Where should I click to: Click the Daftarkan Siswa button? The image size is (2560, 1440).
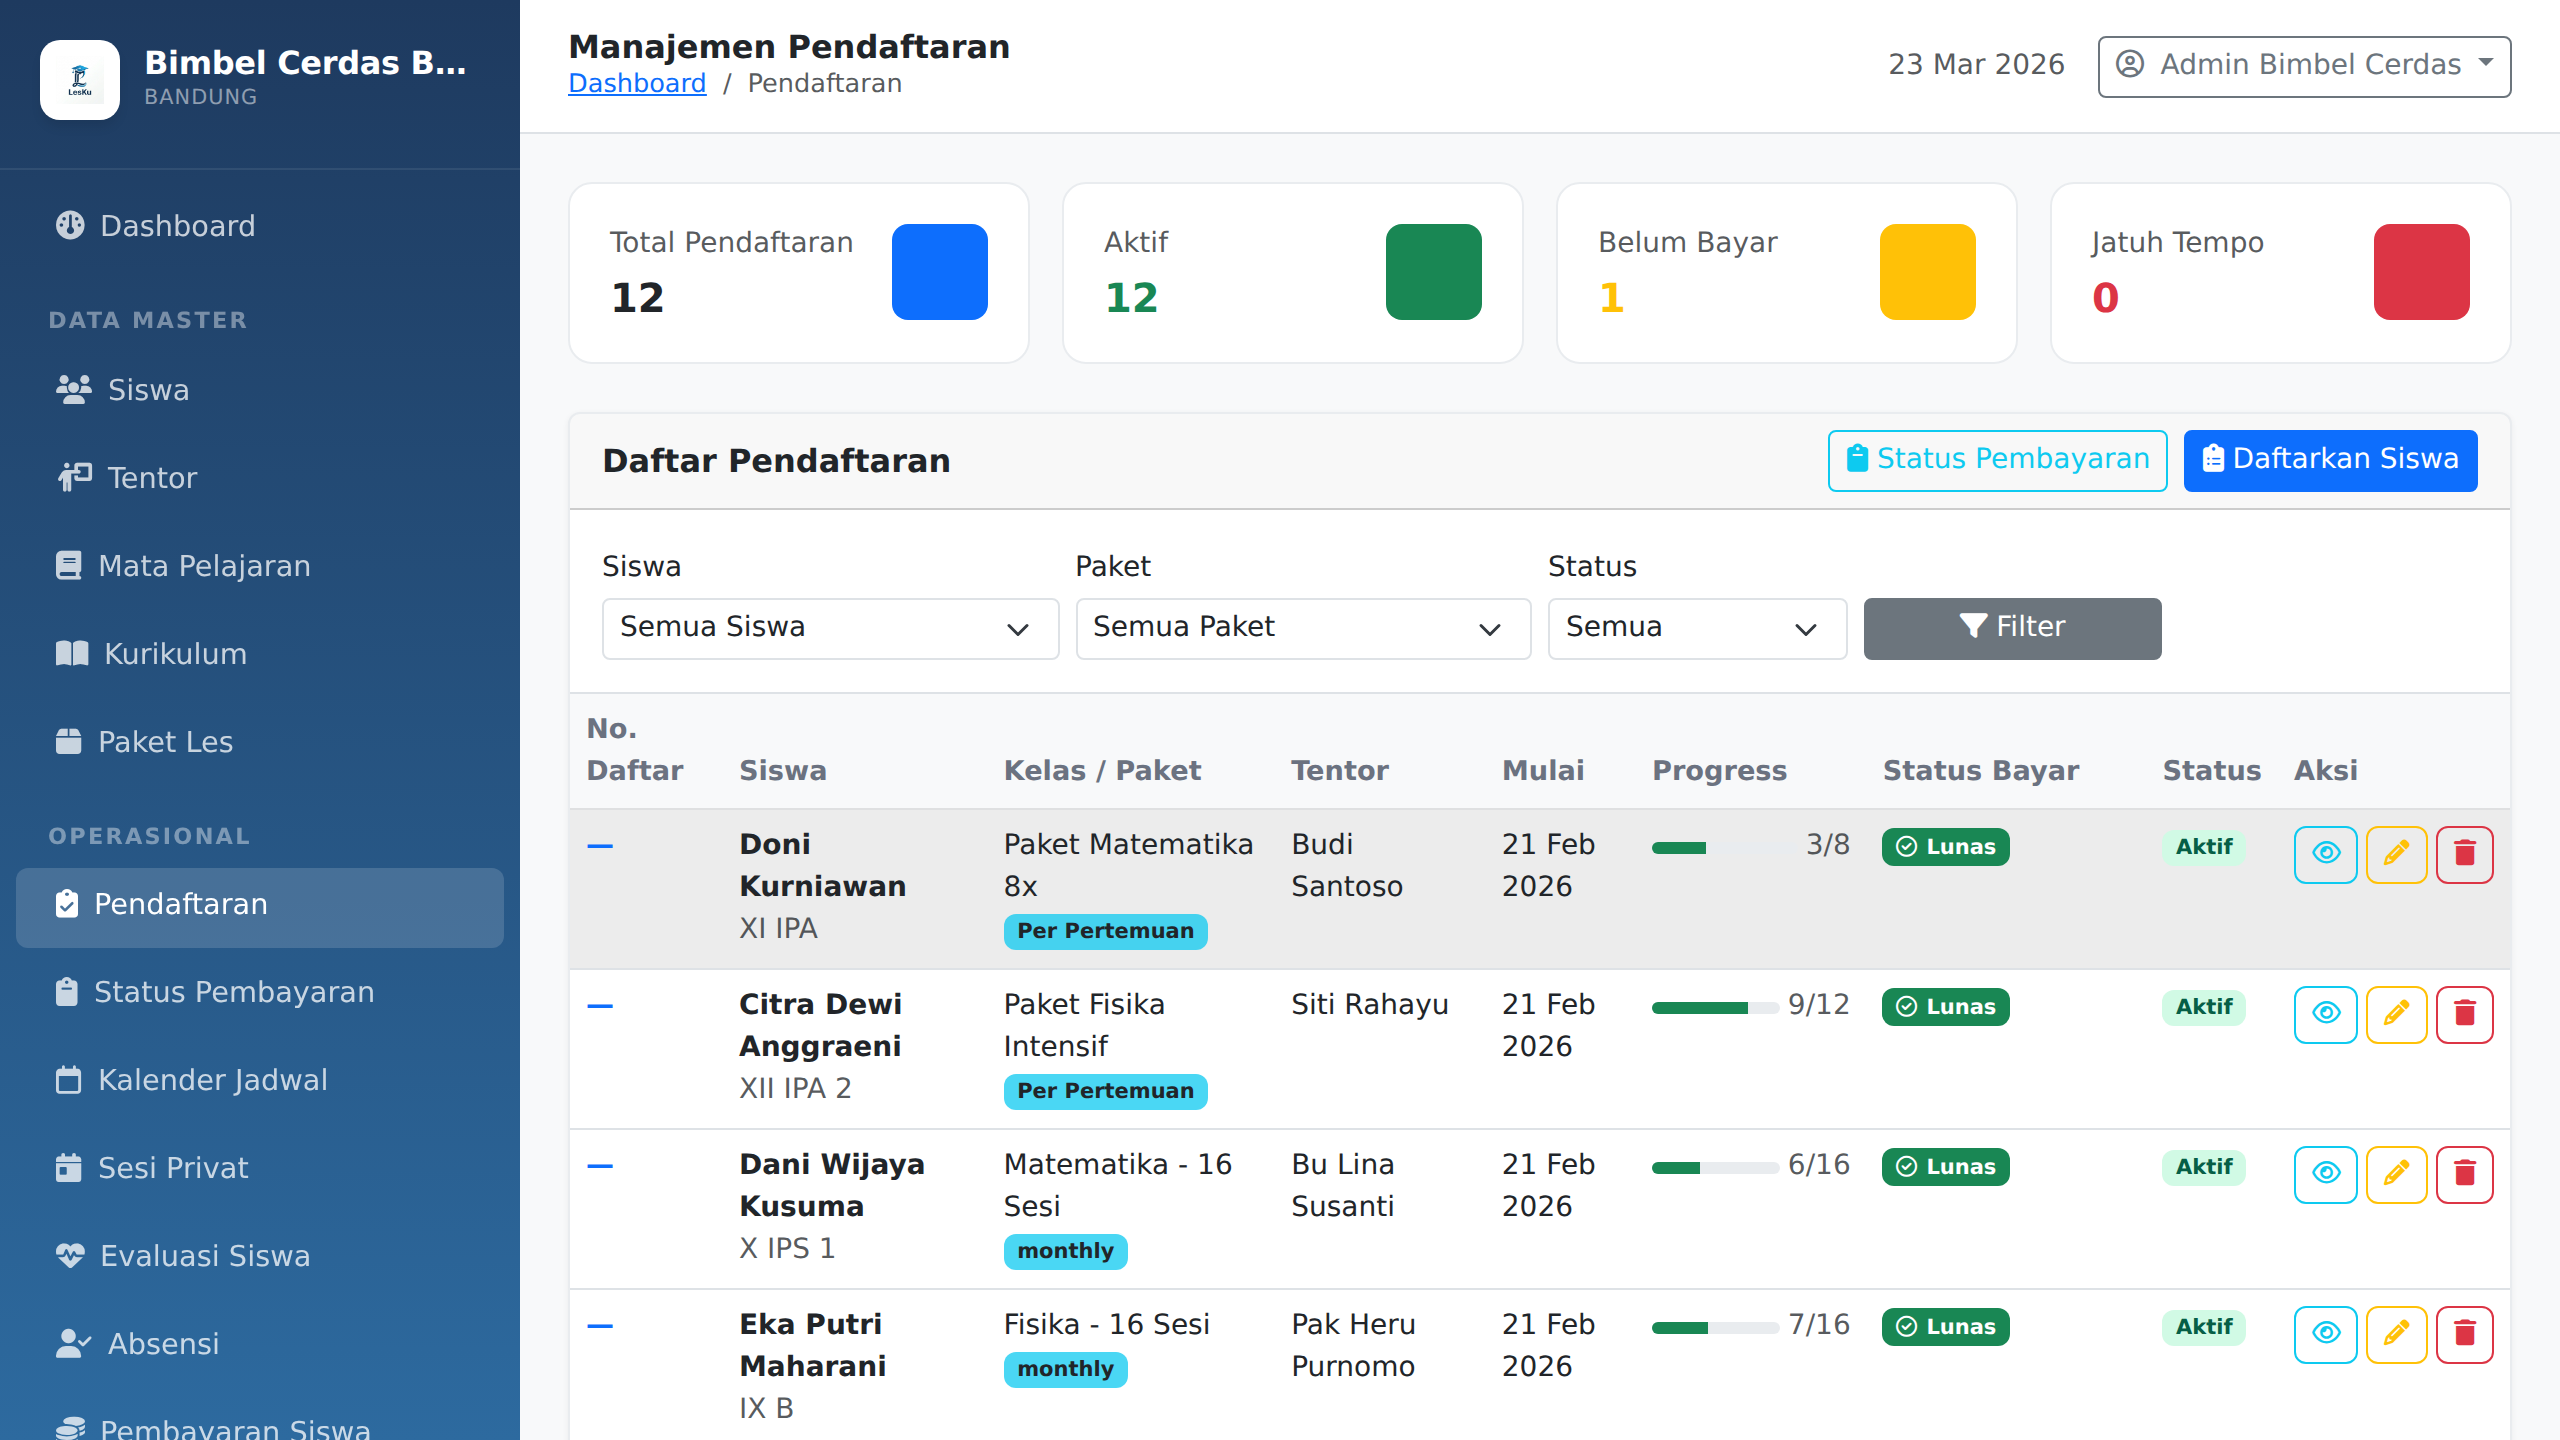click(x=2330, y=460)
